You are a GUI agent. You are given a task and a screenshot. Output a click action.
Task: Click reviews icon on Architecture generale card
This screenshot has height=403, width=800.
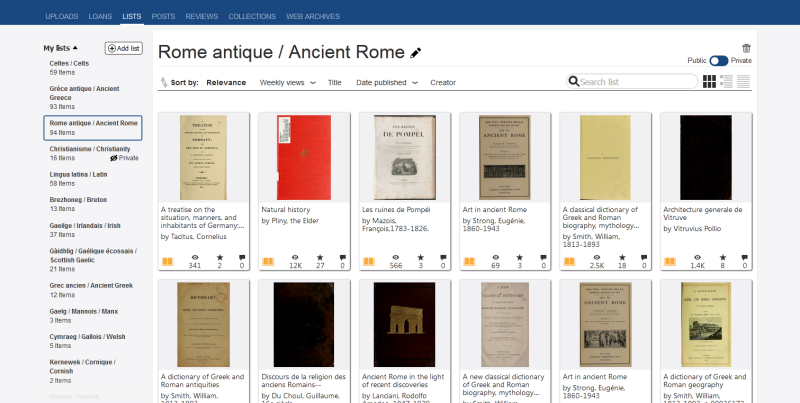[x=745, y=258]
